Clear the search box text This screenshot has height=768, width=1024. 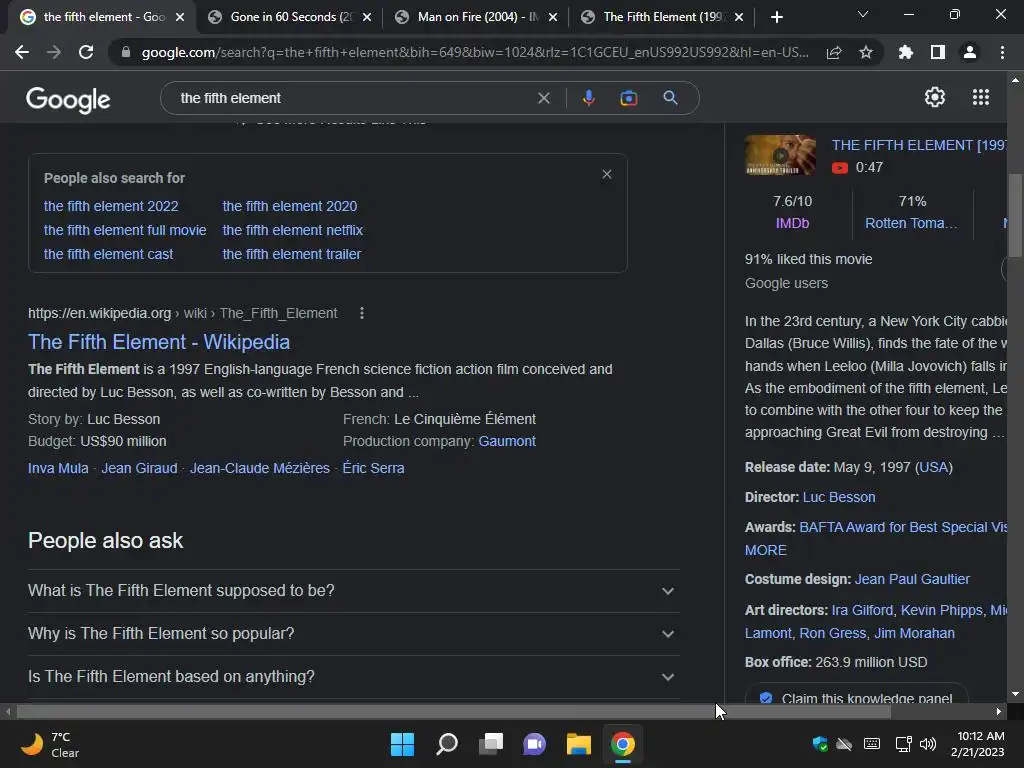(543, 98)
